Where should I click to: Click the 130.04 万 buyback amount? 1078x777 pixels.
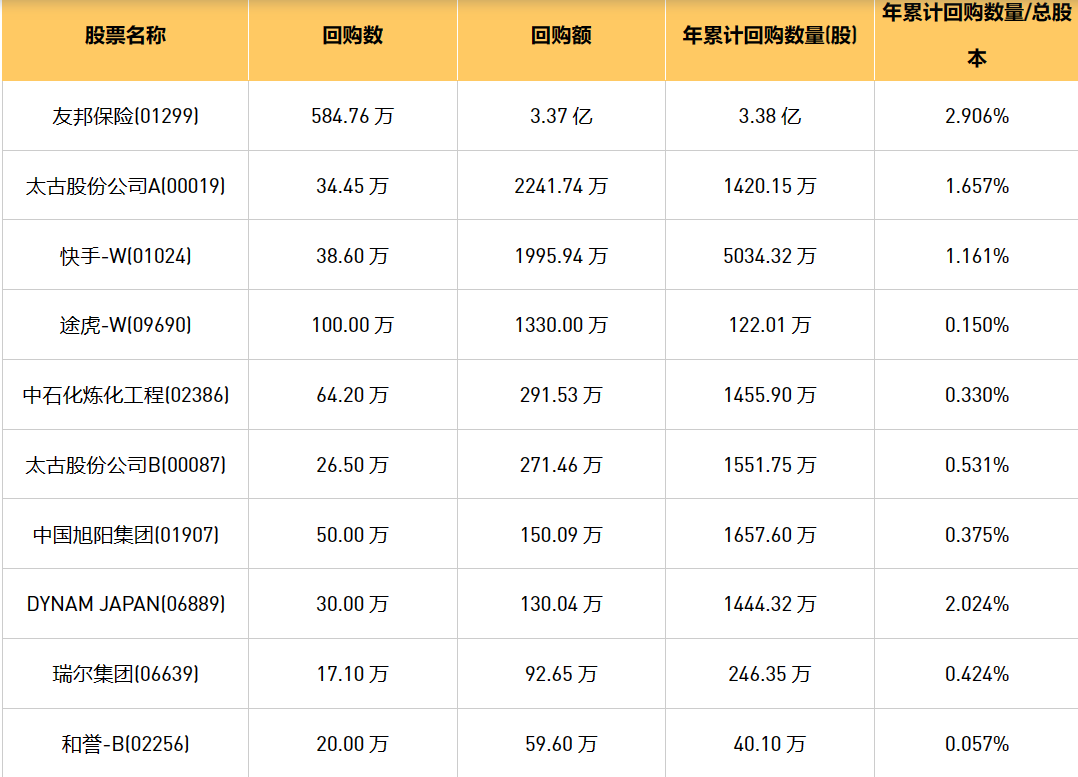[x=561, y=604]
